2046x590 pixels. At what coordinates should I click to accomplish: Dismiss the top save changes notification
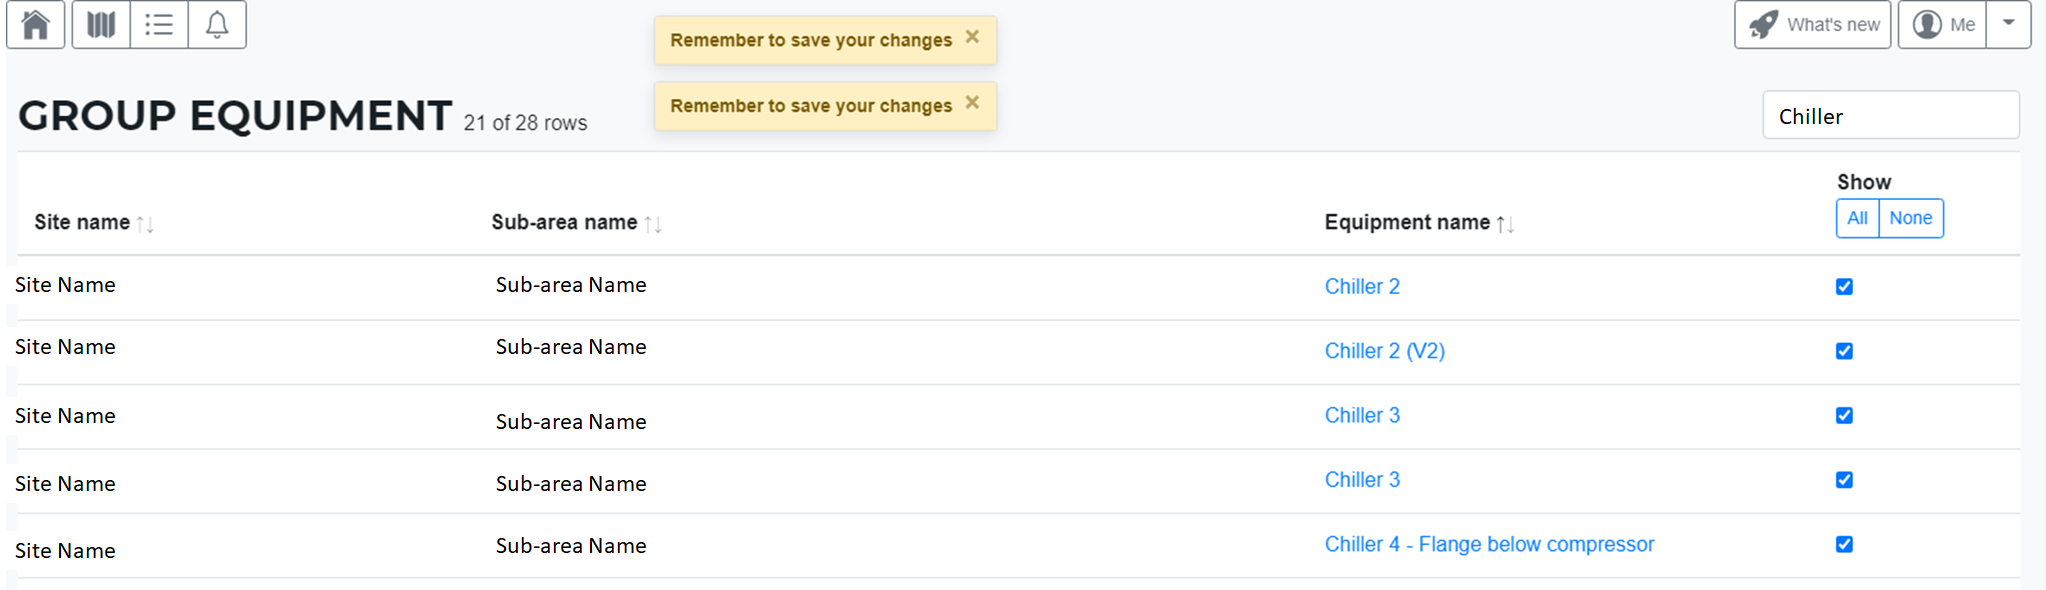point(972,37)
